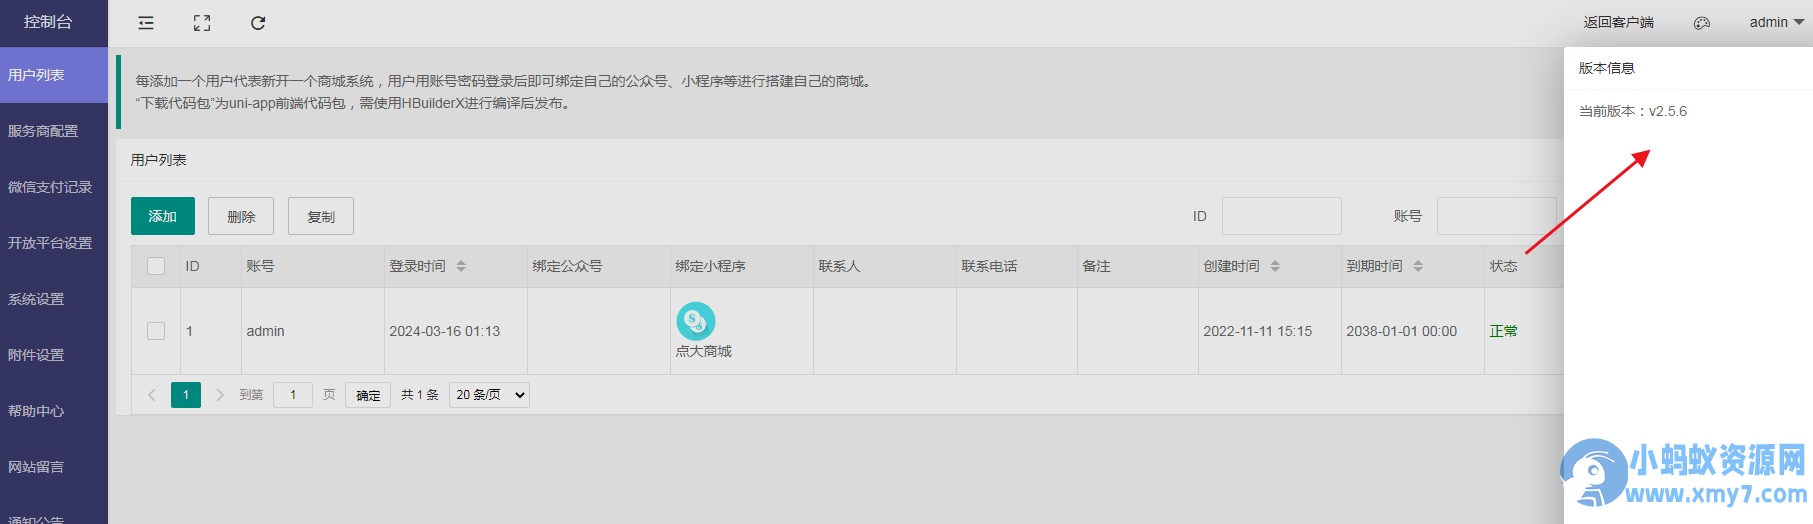
Task: Click the 确定 pagination button
Action: click(x=368, y=395)
